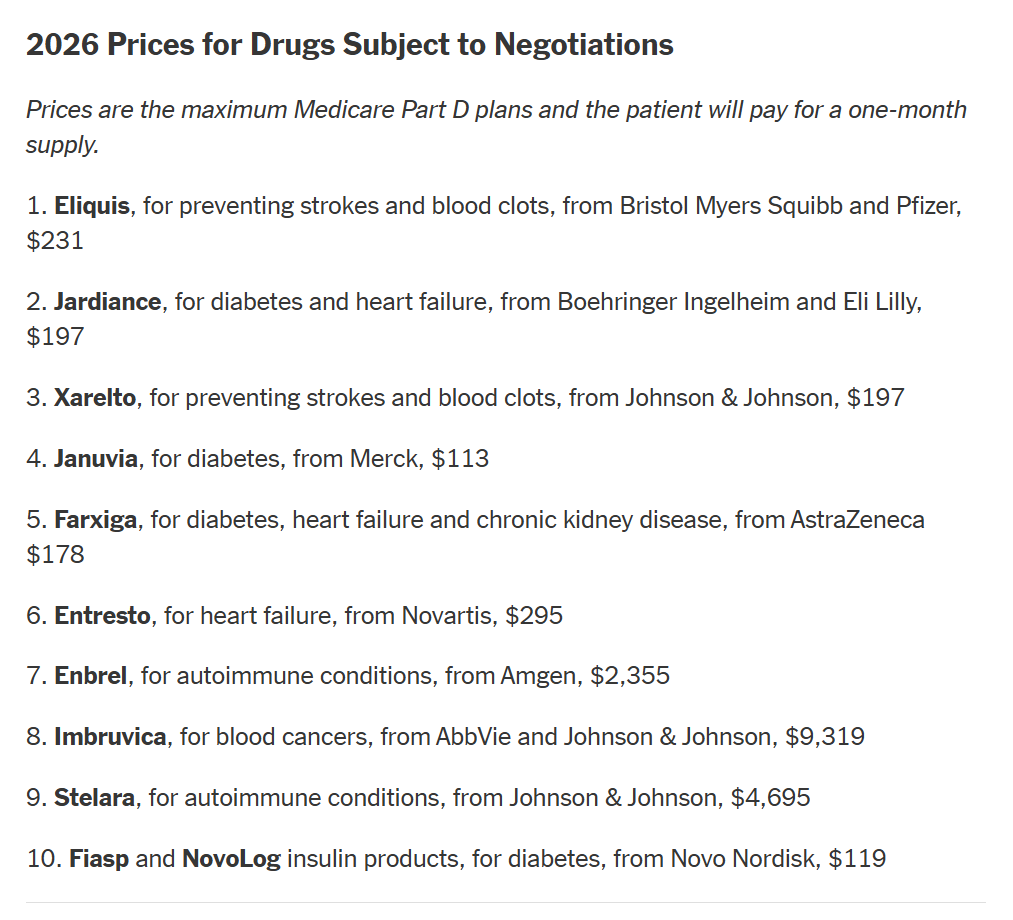Image resolution: width=1013 pixels, height=920 pixels.
Task: Select the $2,355 Enbrel price
Action: pos(630,676)
